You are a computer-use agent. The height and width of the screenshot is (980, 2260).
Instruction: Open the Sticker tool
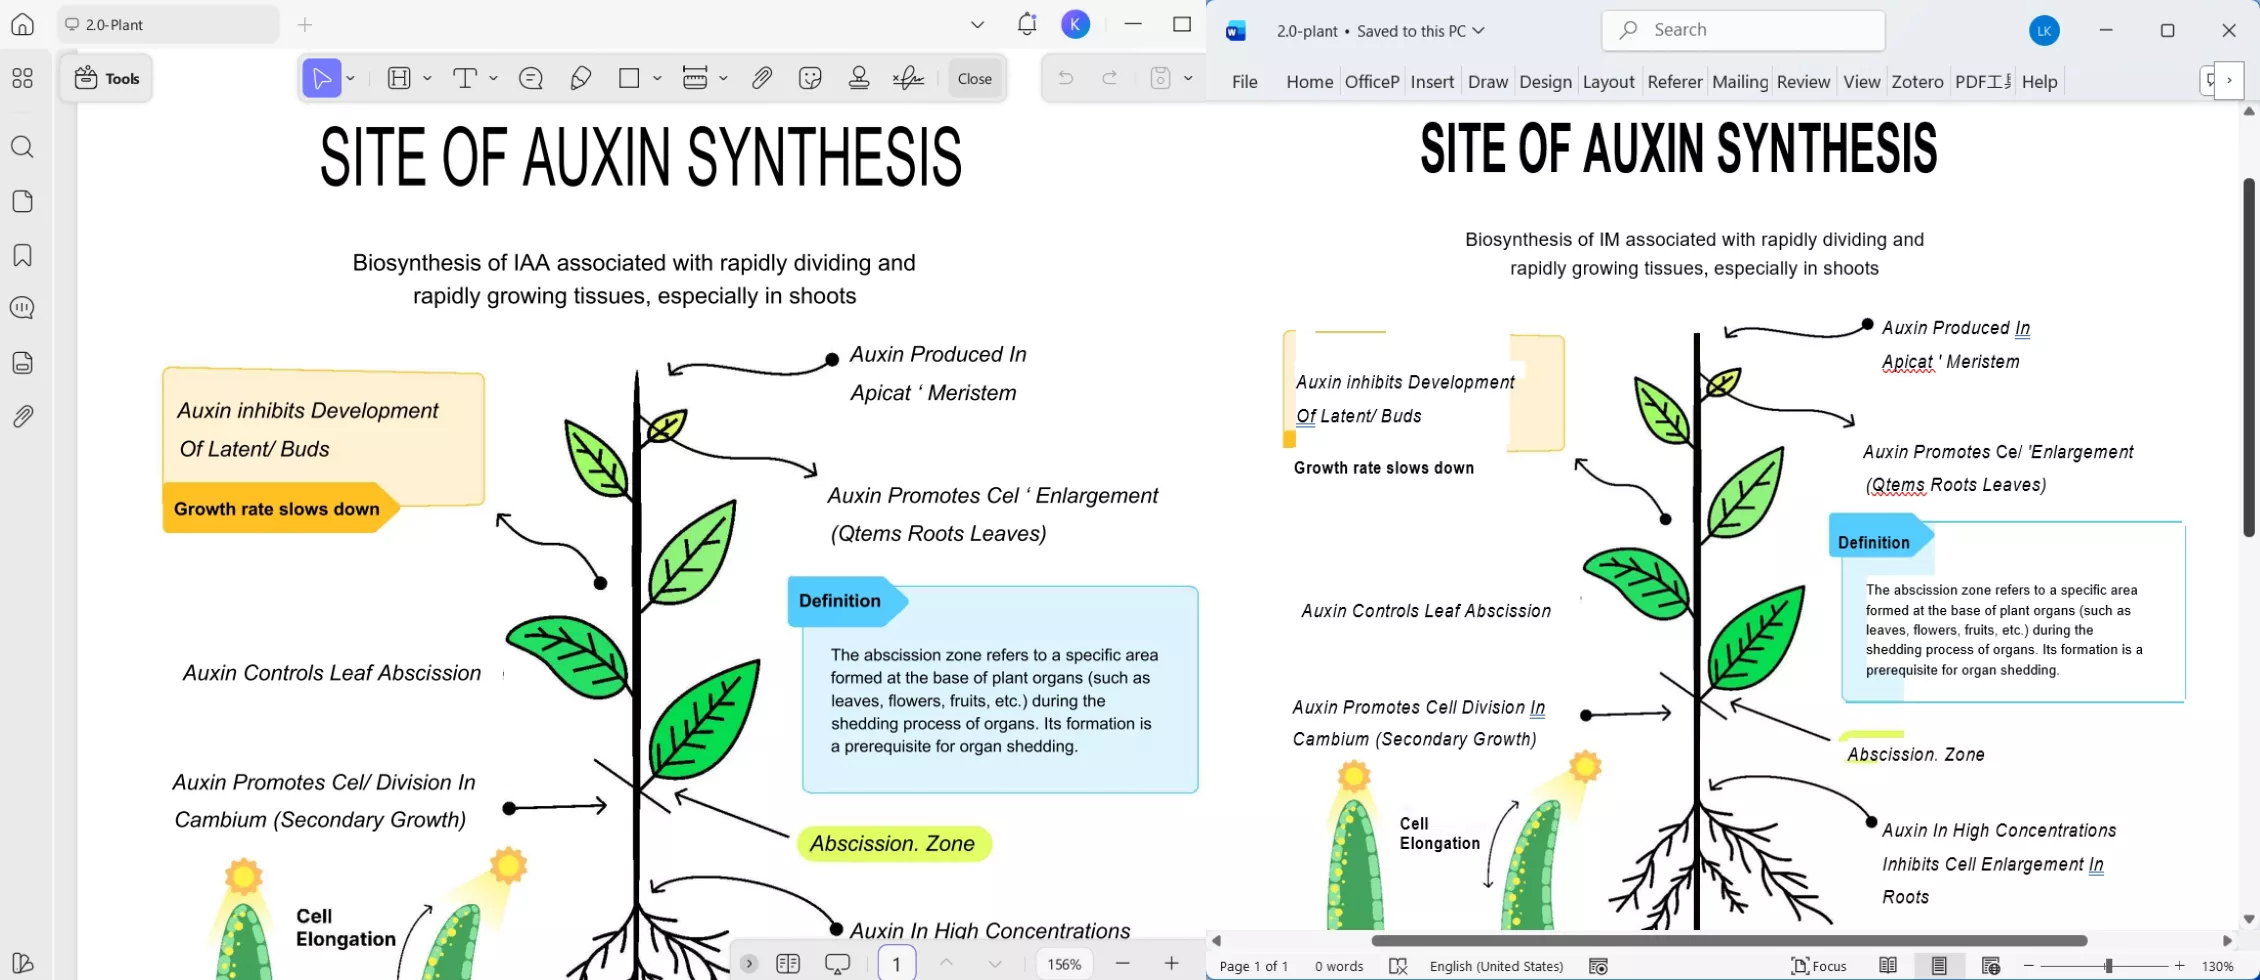(810, 78)
